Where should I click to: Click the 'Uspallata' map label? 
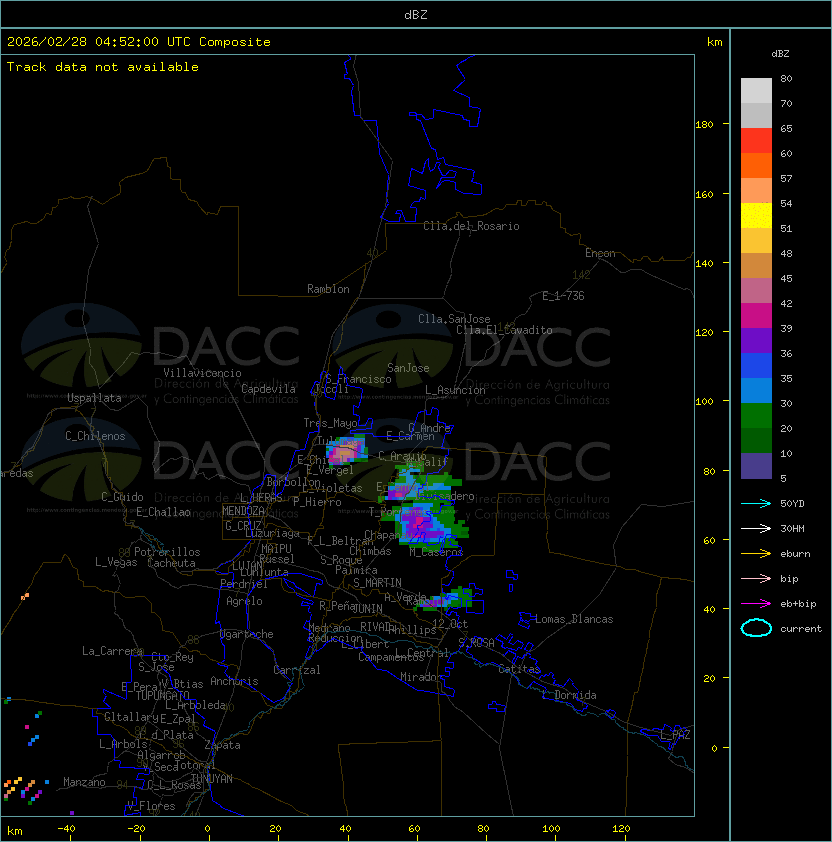95,398
